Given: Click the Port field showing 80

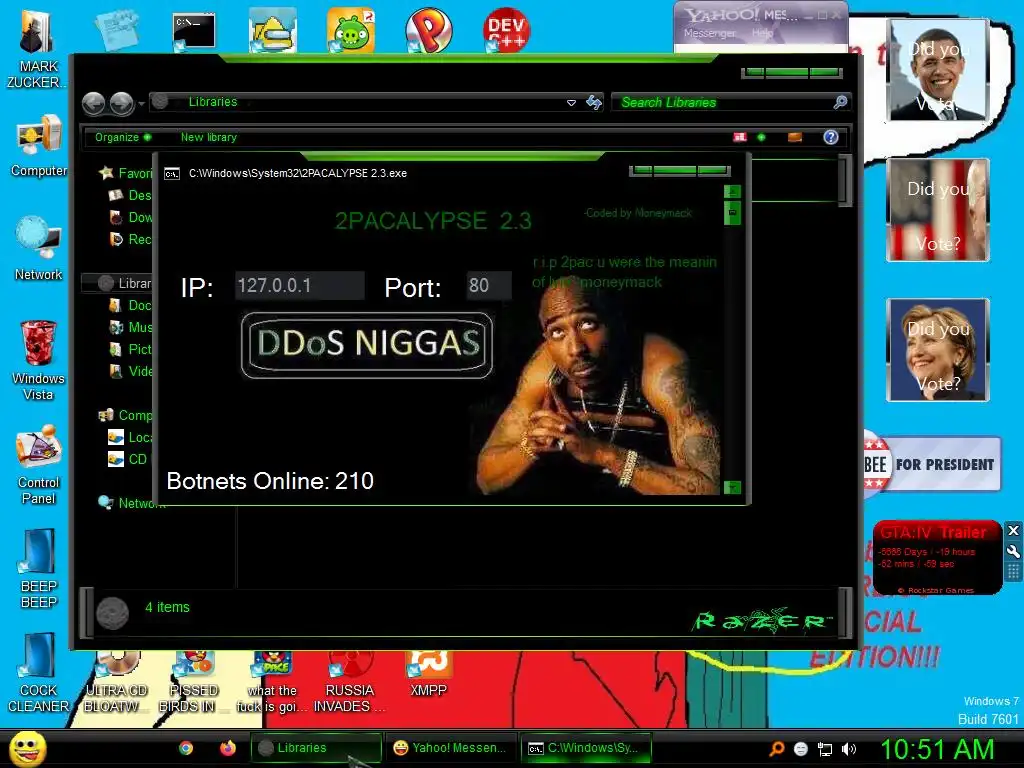Looking at the screenshot, I should pyautogui.click(x=488, y=285).
